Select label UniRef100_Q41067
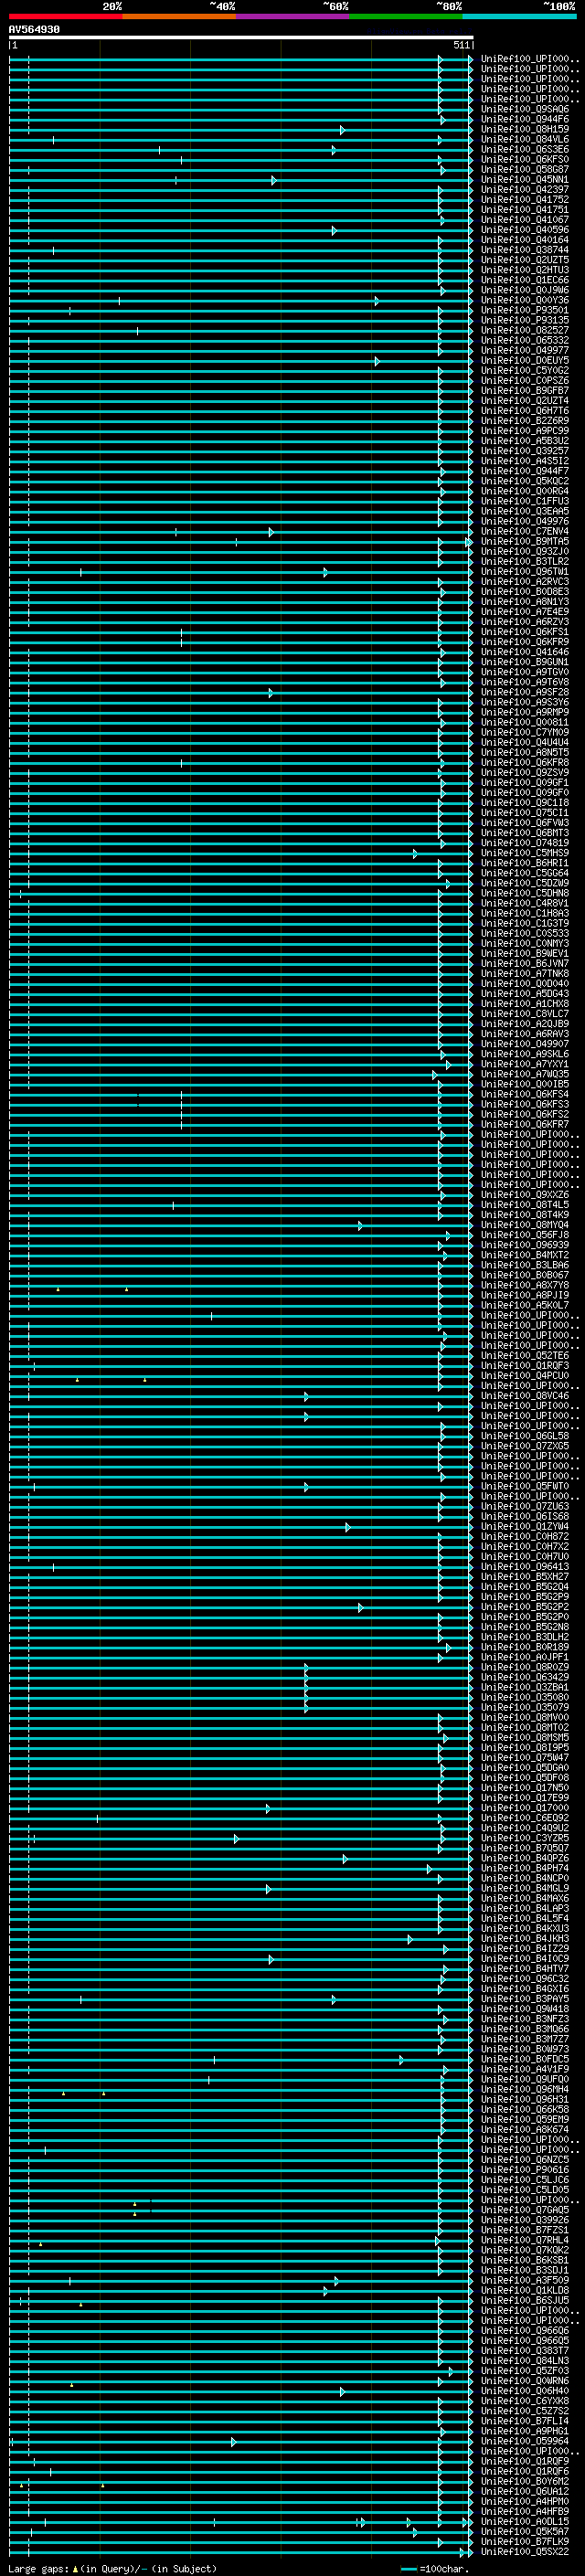Screen dimensions: 585x2576 (x=525, y=220)
